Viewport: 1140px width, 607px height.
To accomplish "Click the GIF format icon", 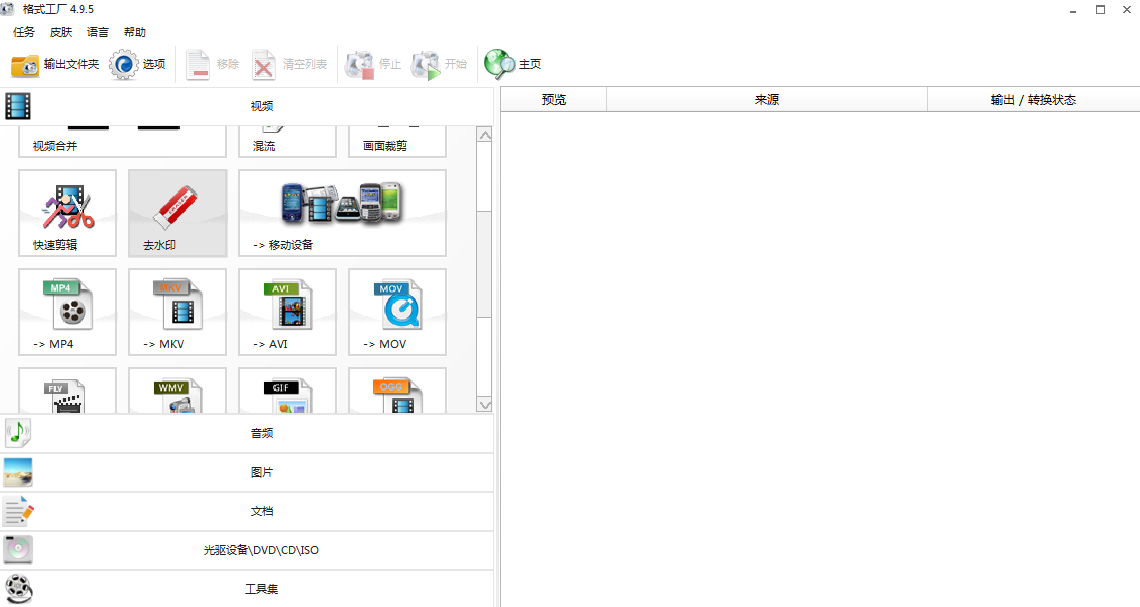I will tap(287, 392).
